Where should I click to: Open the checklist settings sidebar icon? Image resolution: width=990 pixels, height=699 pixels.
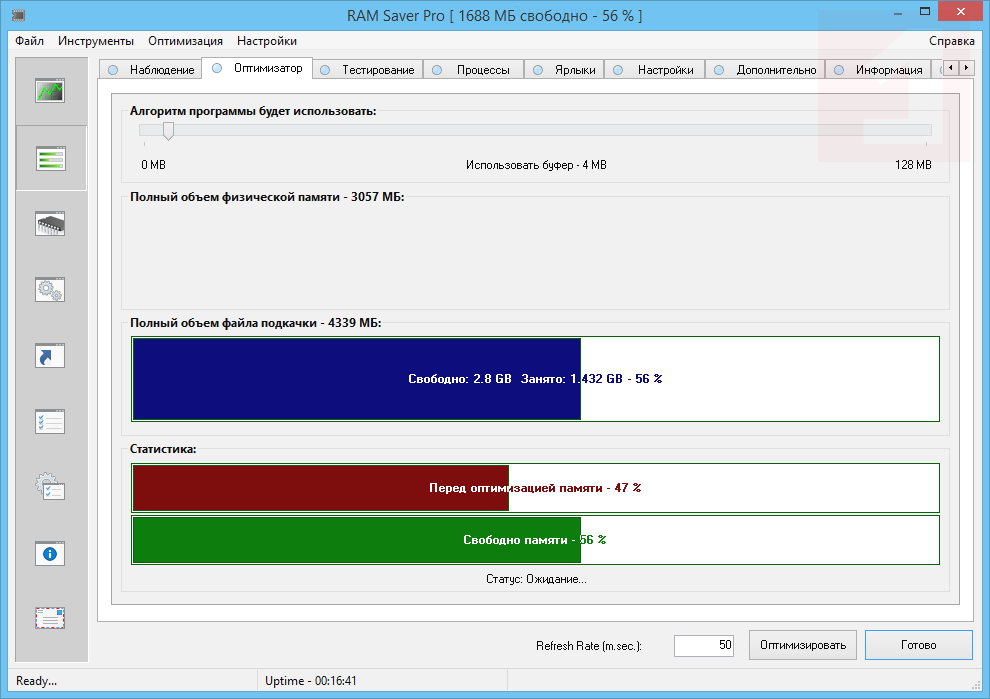click(50, 421)
